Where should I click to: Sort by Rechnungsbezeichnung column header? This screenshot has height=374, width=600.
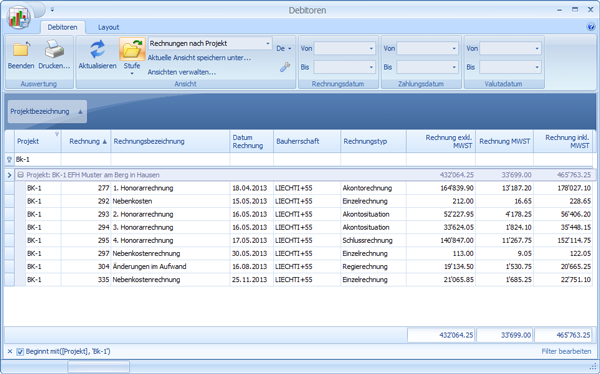click(170, 141)
